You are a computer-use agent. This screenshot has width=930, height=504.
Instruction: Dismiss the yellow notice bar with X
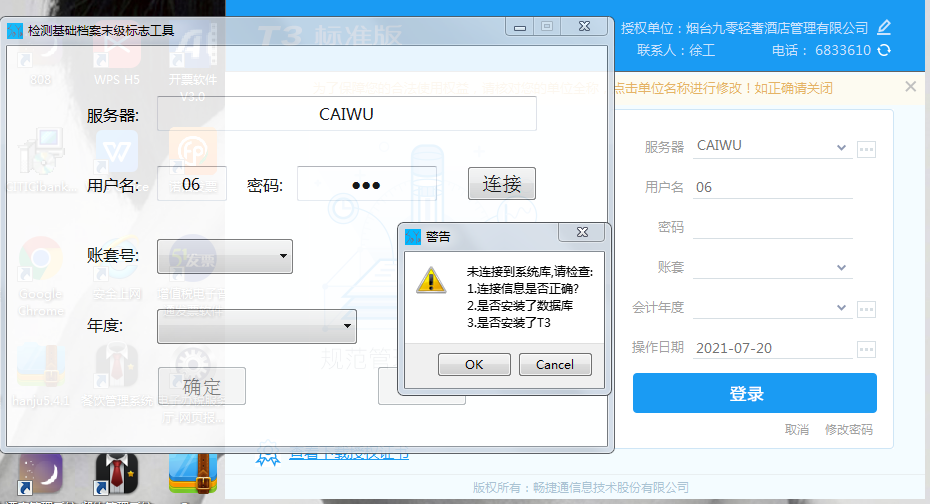pos(910,87)
